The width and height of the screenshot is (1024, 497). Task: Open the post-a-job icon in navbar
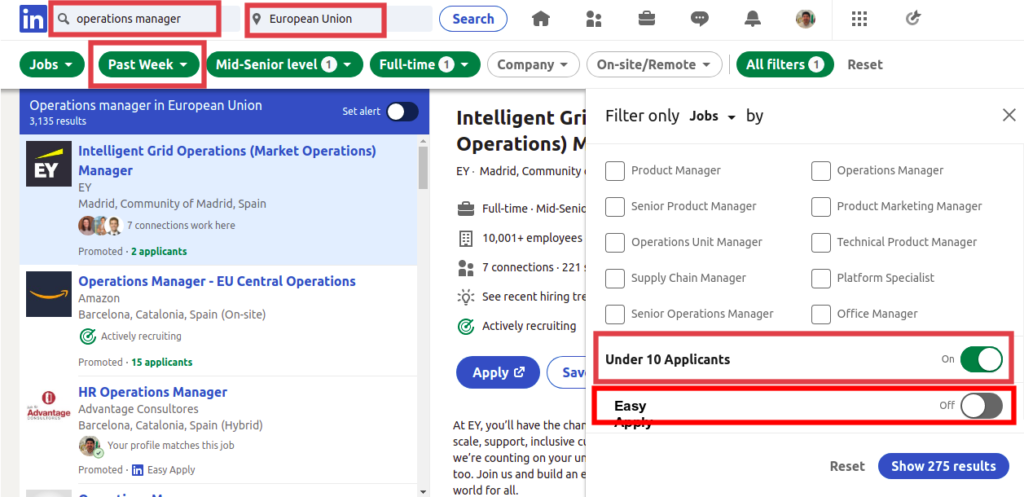(x=913, y=19)
